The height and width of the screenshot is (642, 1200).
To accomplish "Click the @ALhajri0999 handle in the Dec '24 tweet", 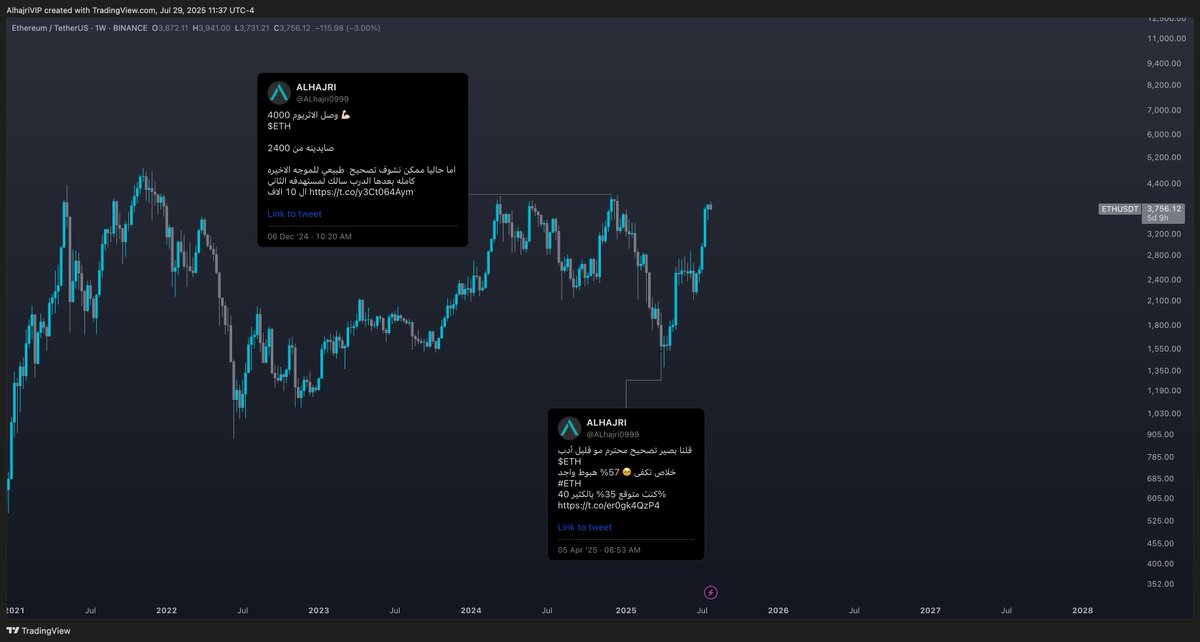I will 322,99.
